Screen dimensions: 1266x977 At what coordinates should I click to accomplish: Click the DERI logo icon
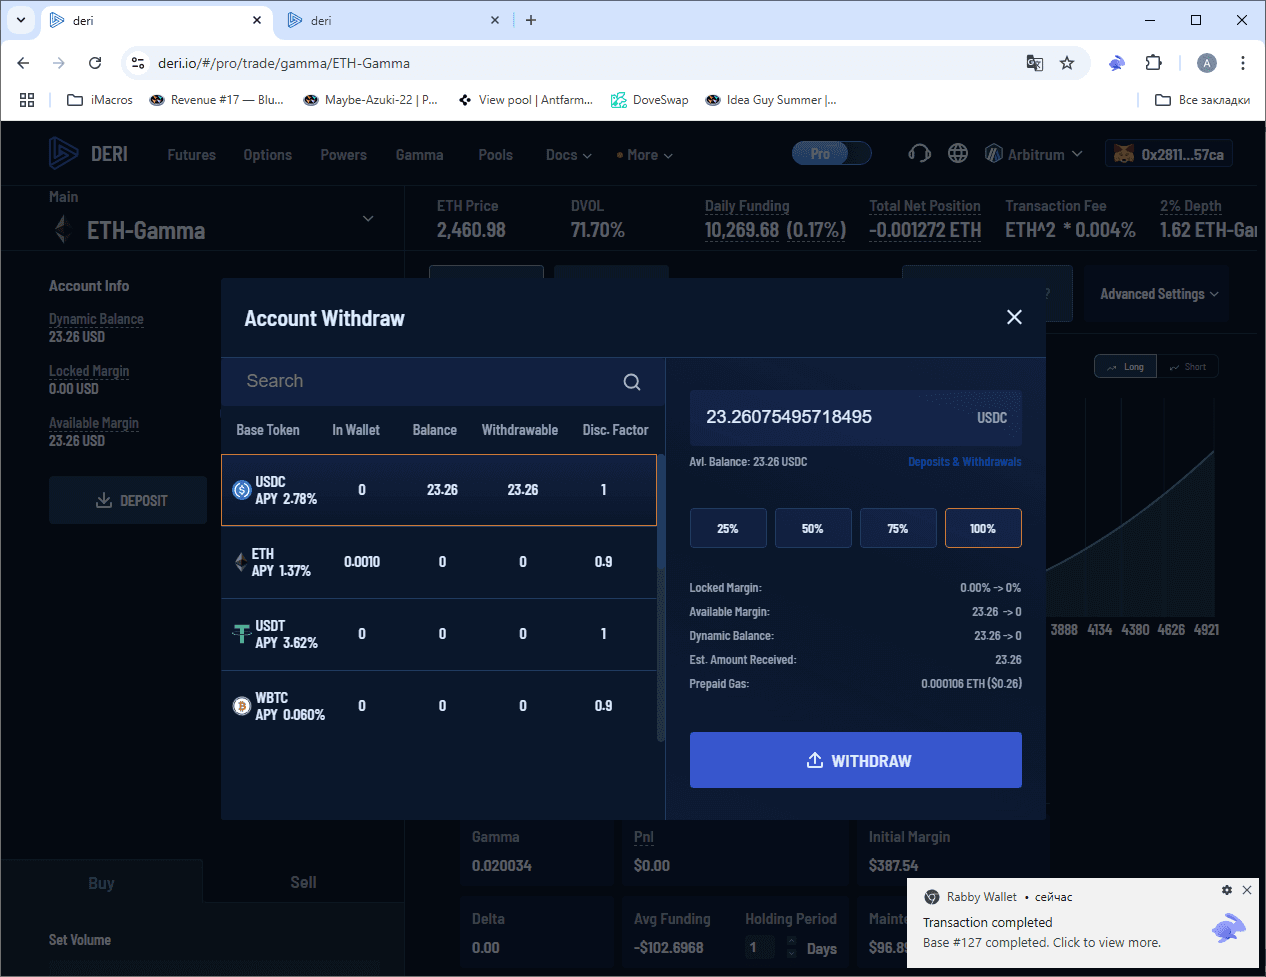(x=64, y=153)
